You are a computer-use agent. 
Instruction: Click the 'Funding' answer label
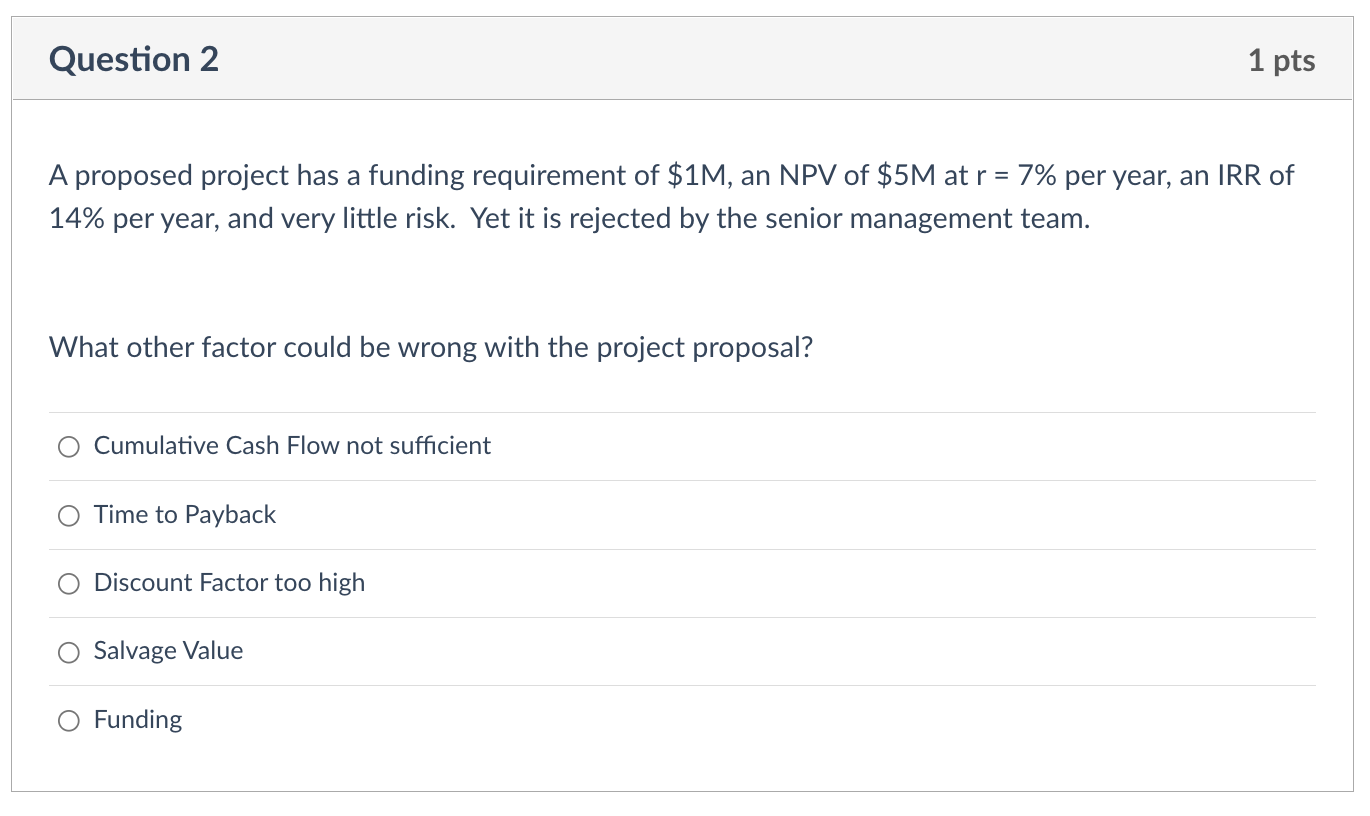138,719
